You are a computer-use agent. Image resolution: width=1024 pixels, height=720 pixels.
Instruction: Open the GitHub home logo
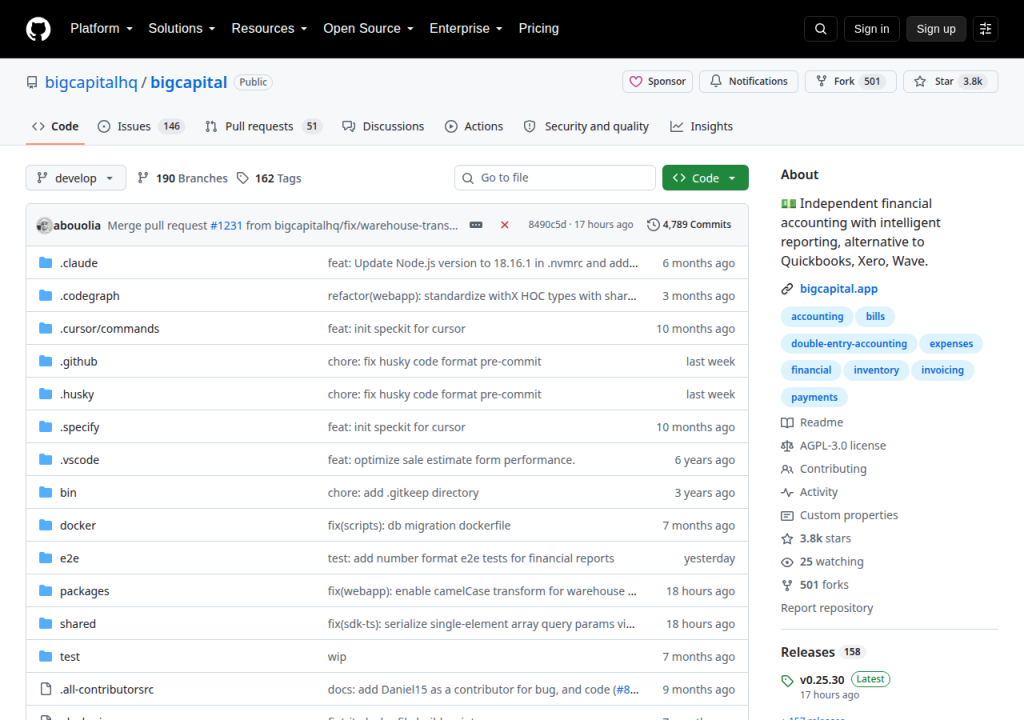(x=38, y=29)
